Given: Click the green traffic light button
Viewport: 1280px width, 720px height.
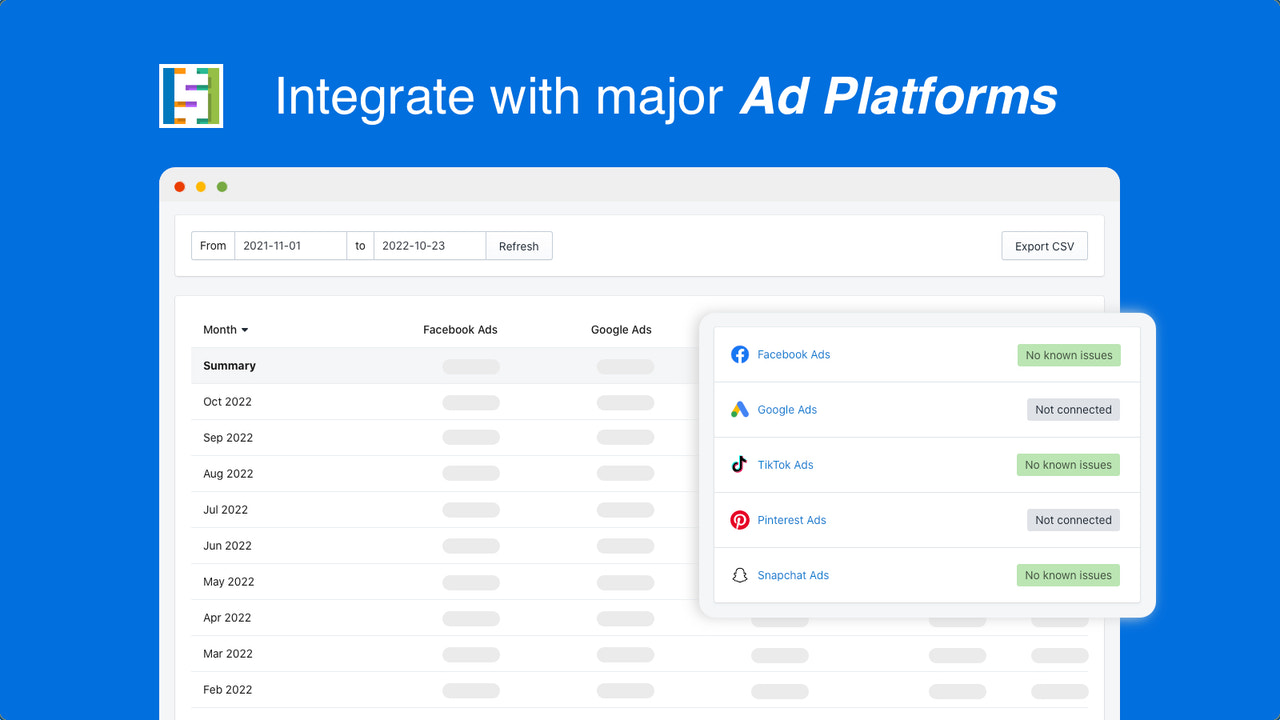Looking at the screenshot, I should pos(221,186).
